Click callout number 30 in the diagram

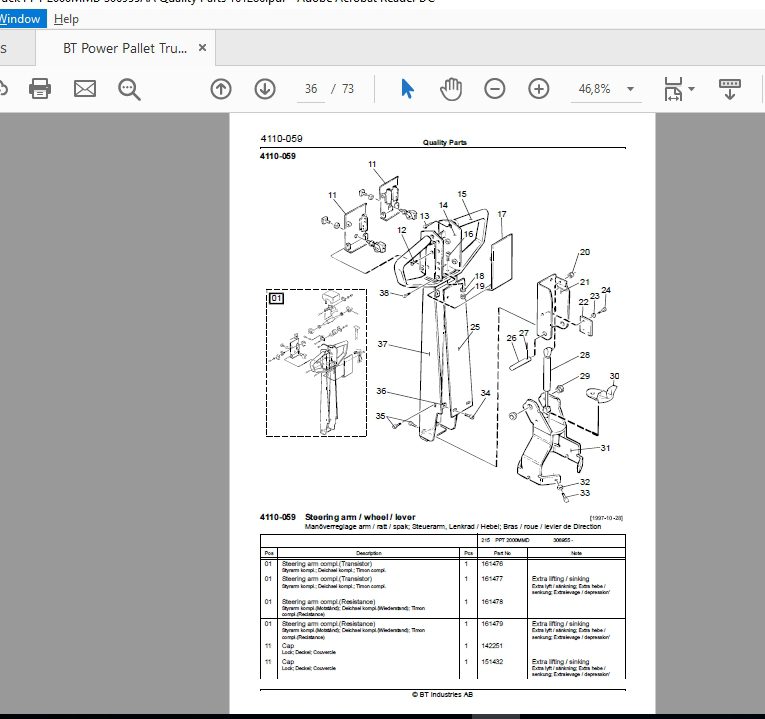coord(614,376)
